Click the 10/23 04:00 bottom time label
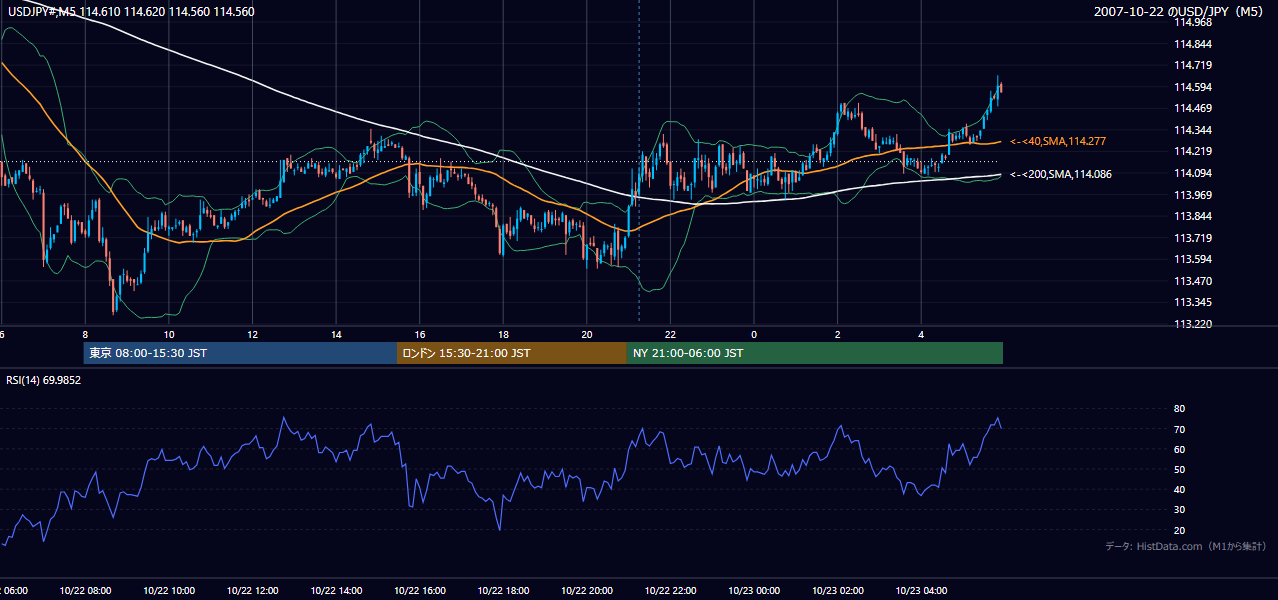Image resolution: width=1278 pixels, height=600 pixels. pos(921,591)
